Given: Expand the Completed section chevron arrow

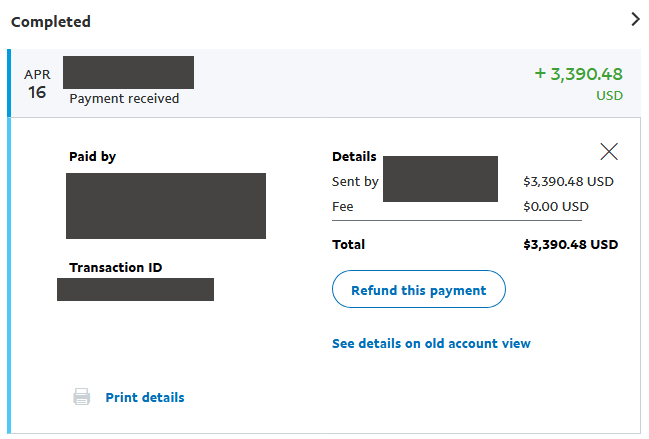Looking at the screenshot, I should [x=635, y=19].
